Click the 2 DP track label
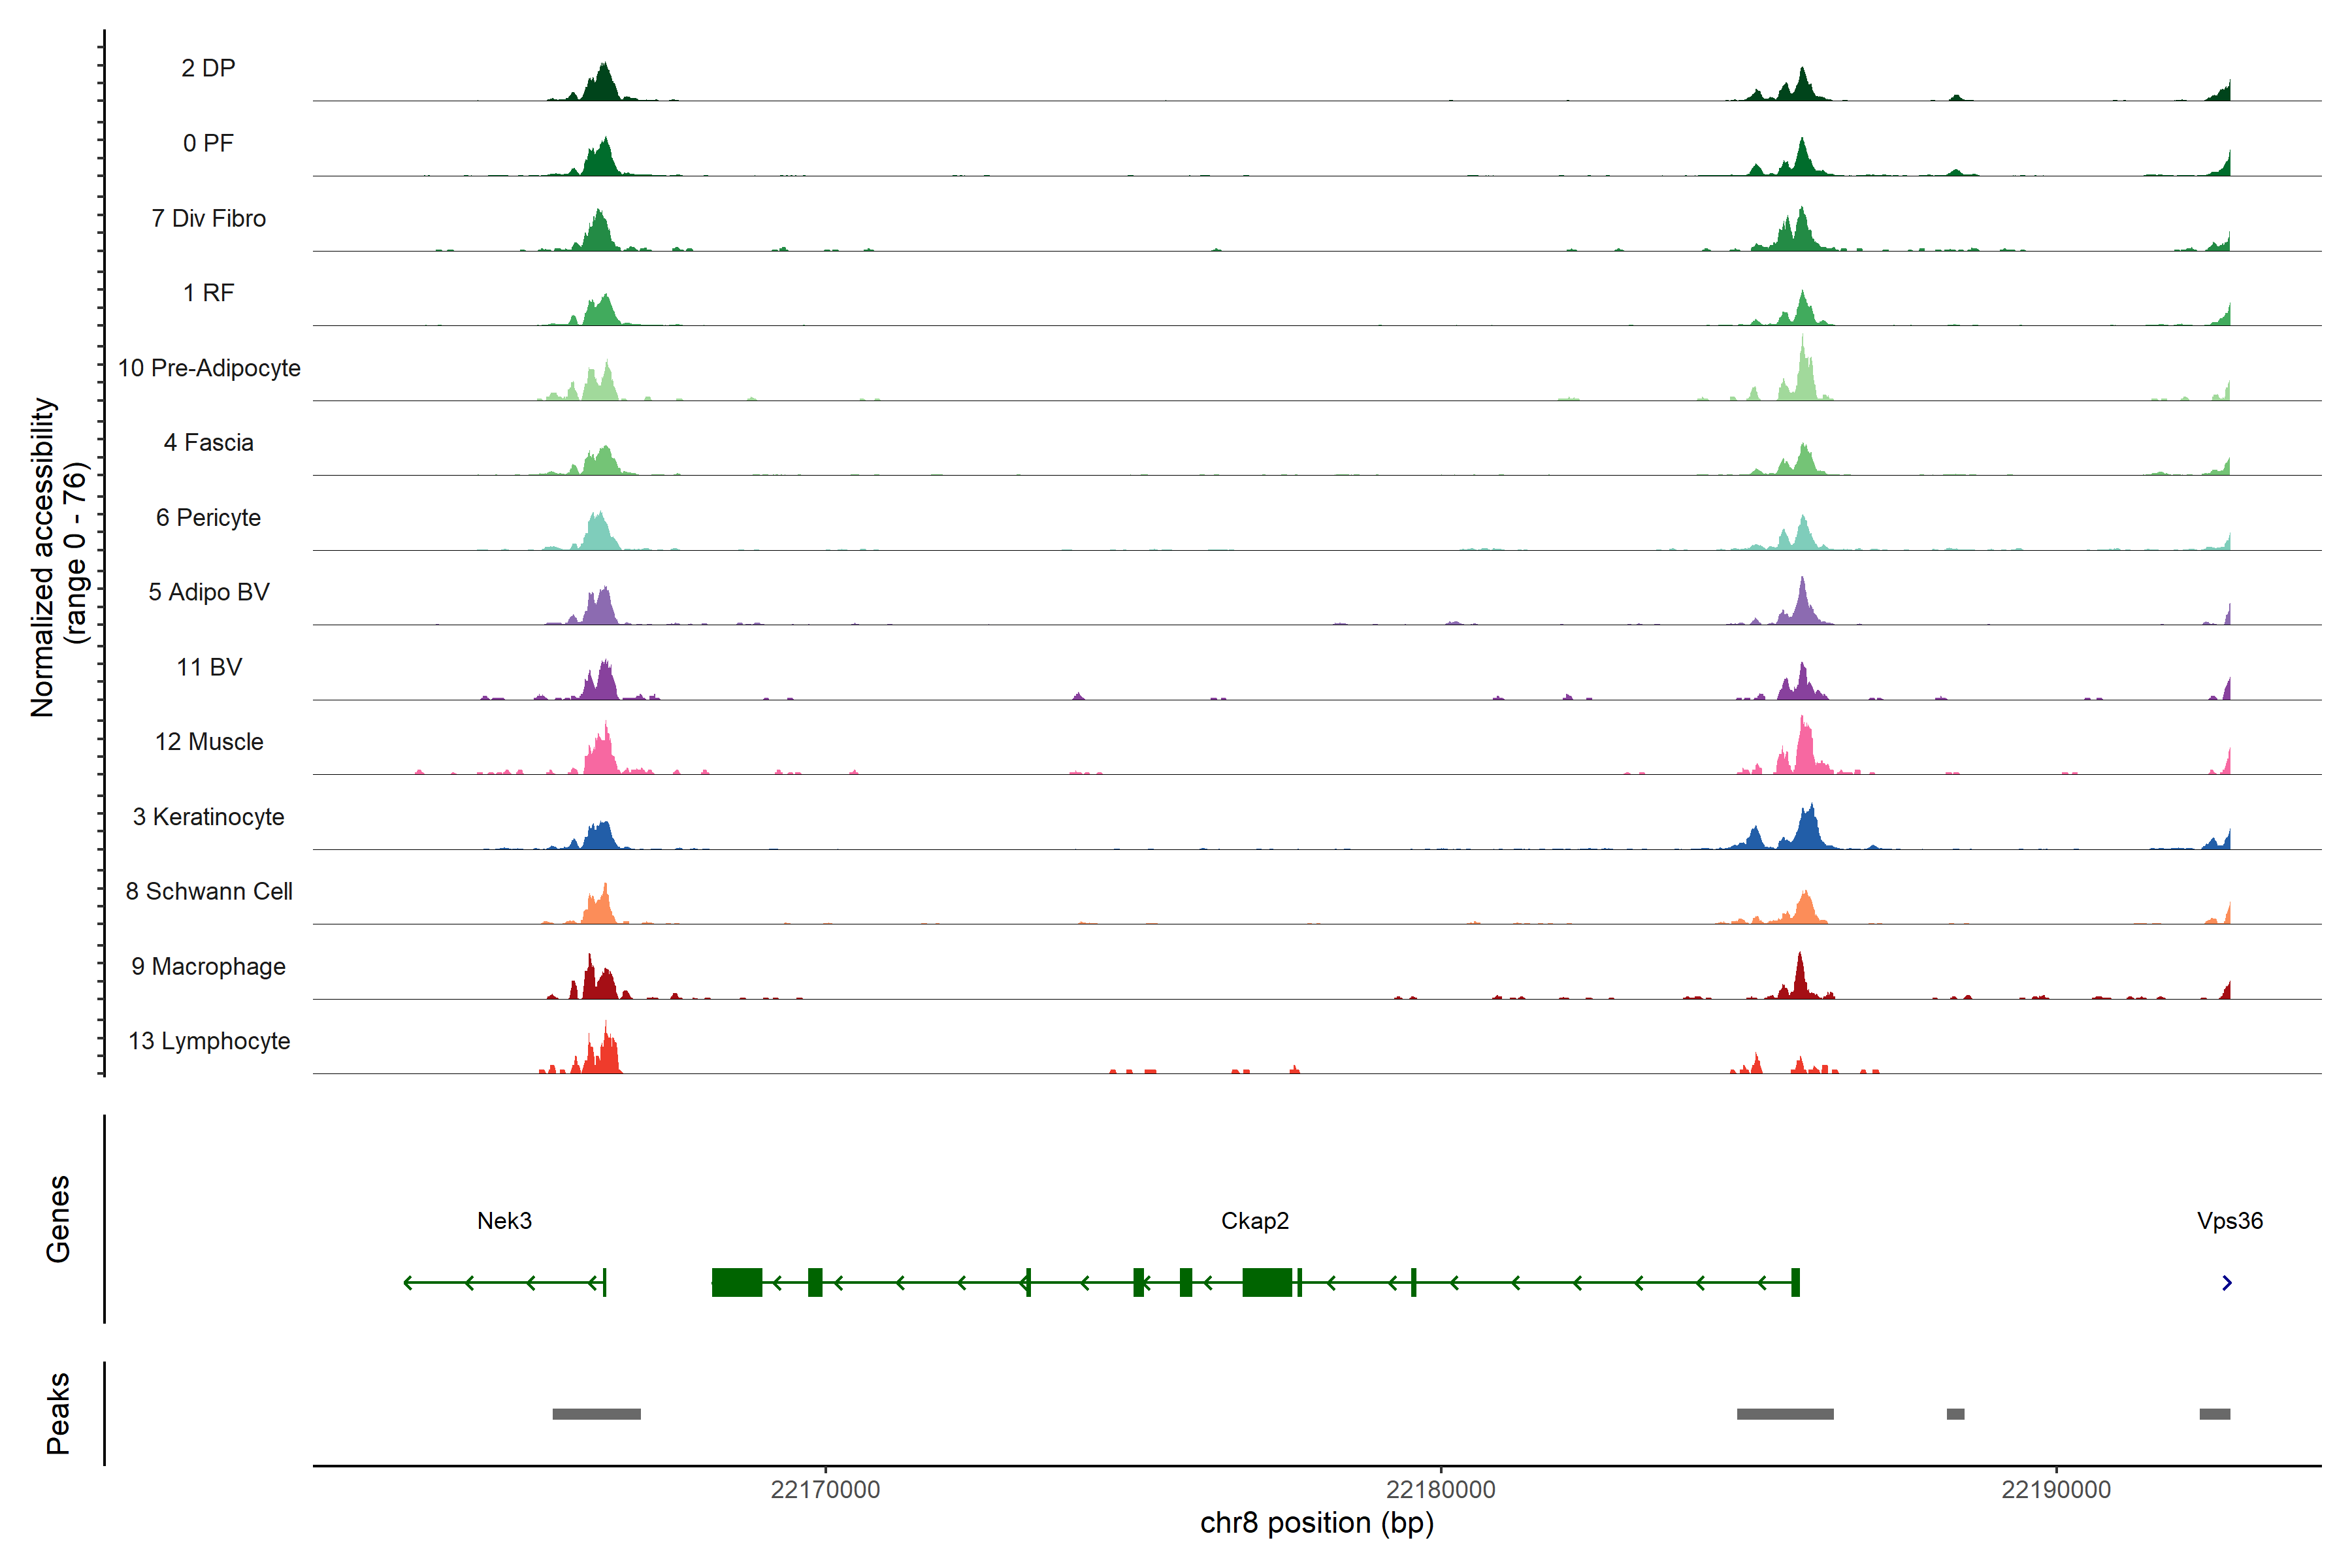2352x1568 pixels. point(208,68)
